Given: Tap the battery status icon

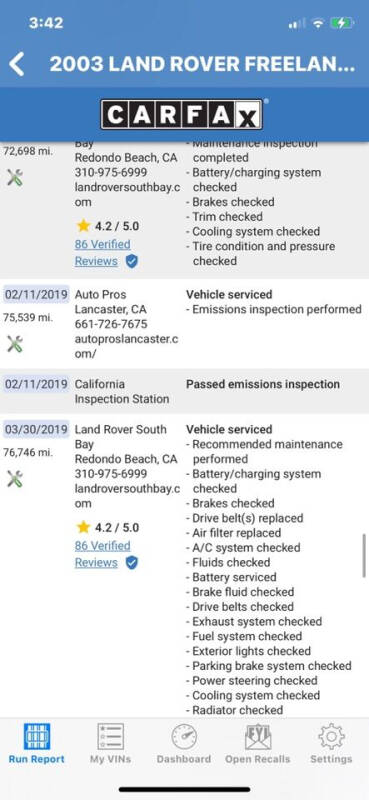Looking at the screenshot, I should point(341,23).
